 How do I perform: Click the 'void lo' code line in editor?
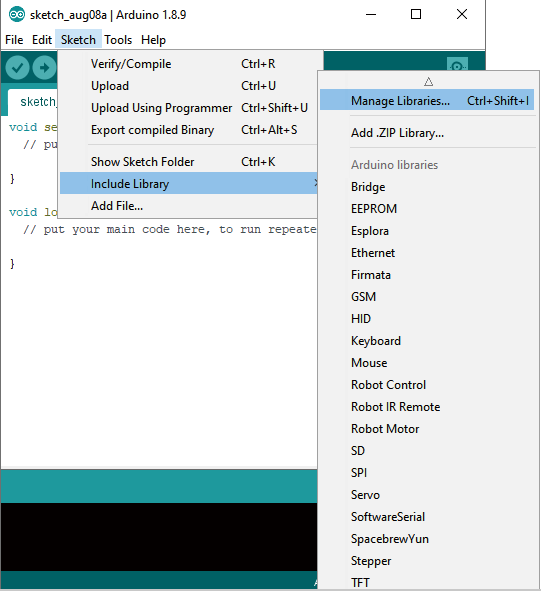[x=33, y=212]
